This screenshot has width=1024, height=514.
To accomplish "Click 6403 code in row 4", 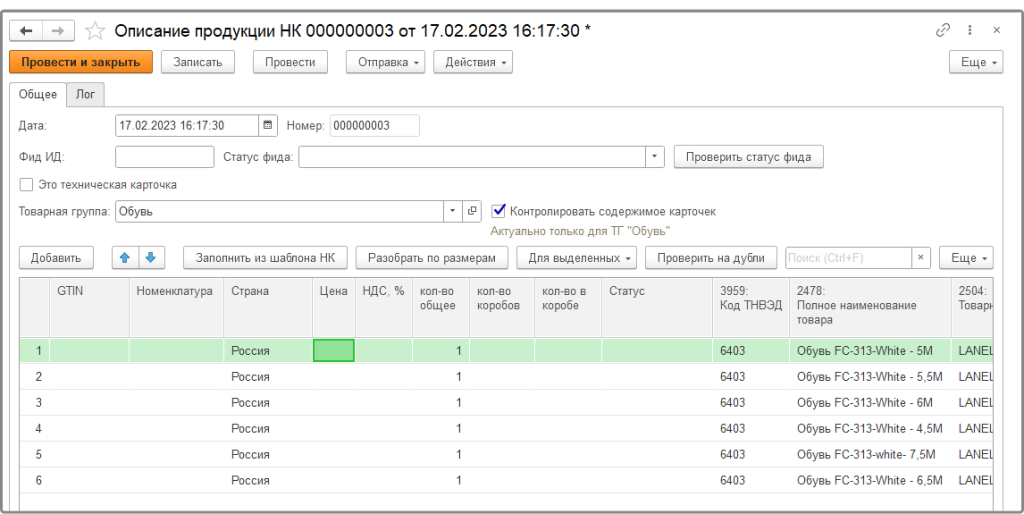I will (x=732, y=428).
